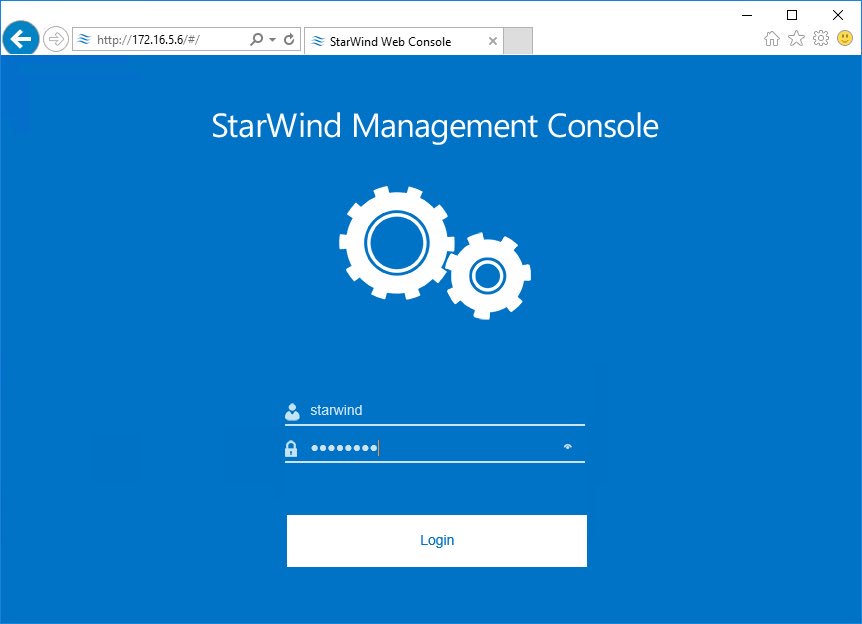862x624 pixels.
Task: Reveal the password using the eye icon
Action: [x=568, y=447]
